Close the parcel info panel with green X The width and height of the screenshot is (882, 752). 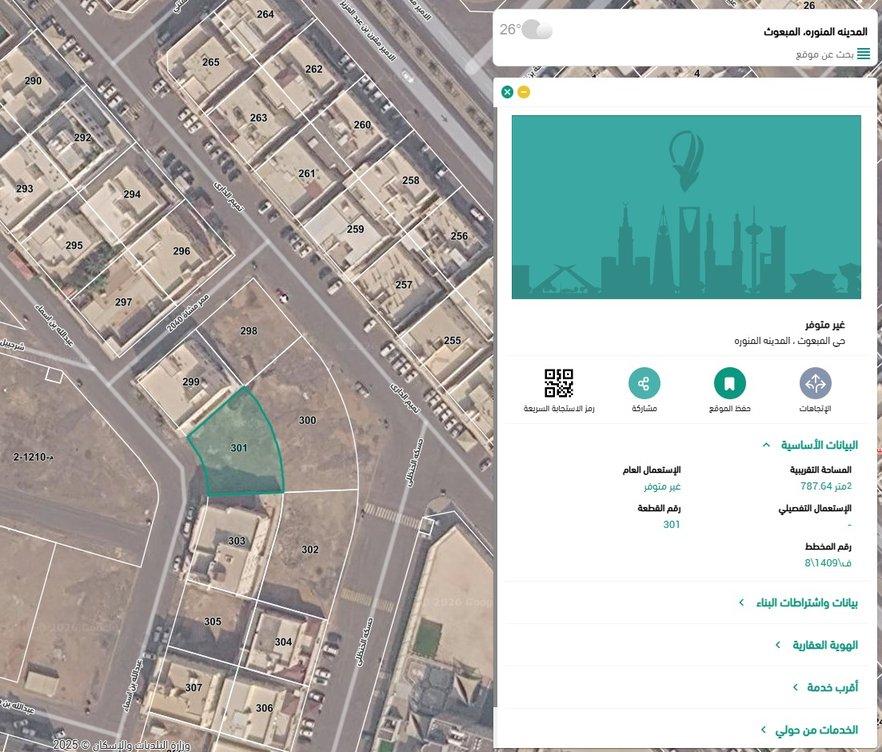[507, 92]
